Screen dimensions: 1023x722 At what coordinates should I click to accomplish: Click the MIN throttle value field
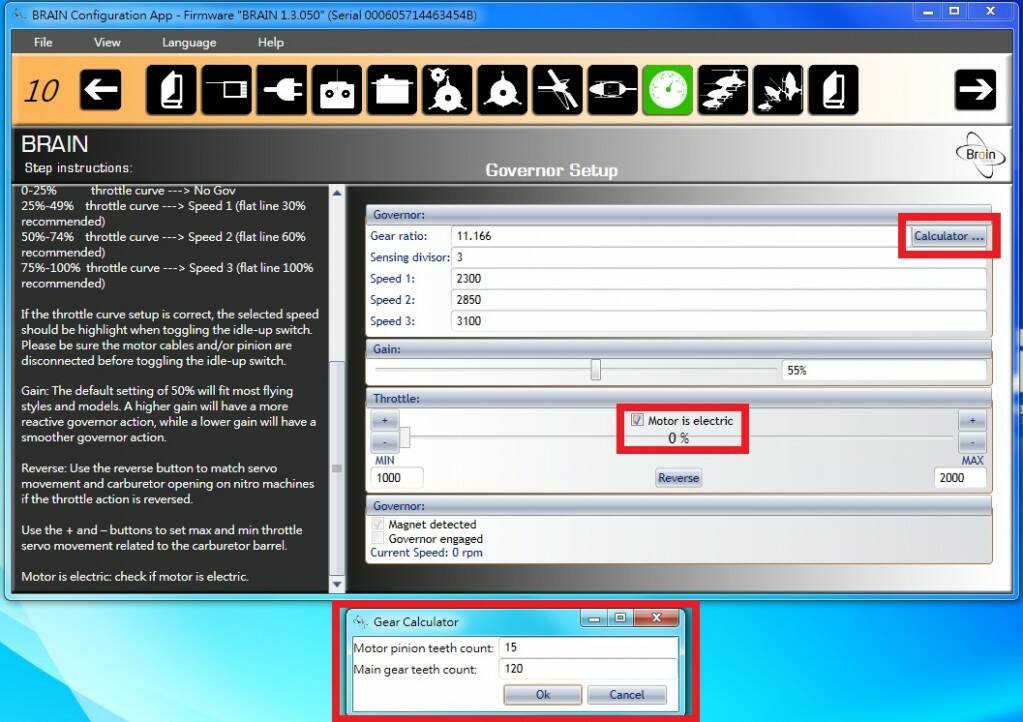[x=397, y=478]
